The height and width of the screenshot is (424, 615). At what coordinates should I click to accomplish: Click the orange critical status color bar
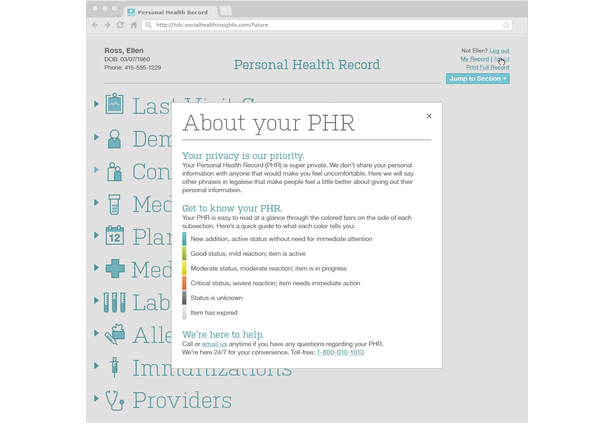[x=184, y=283]
